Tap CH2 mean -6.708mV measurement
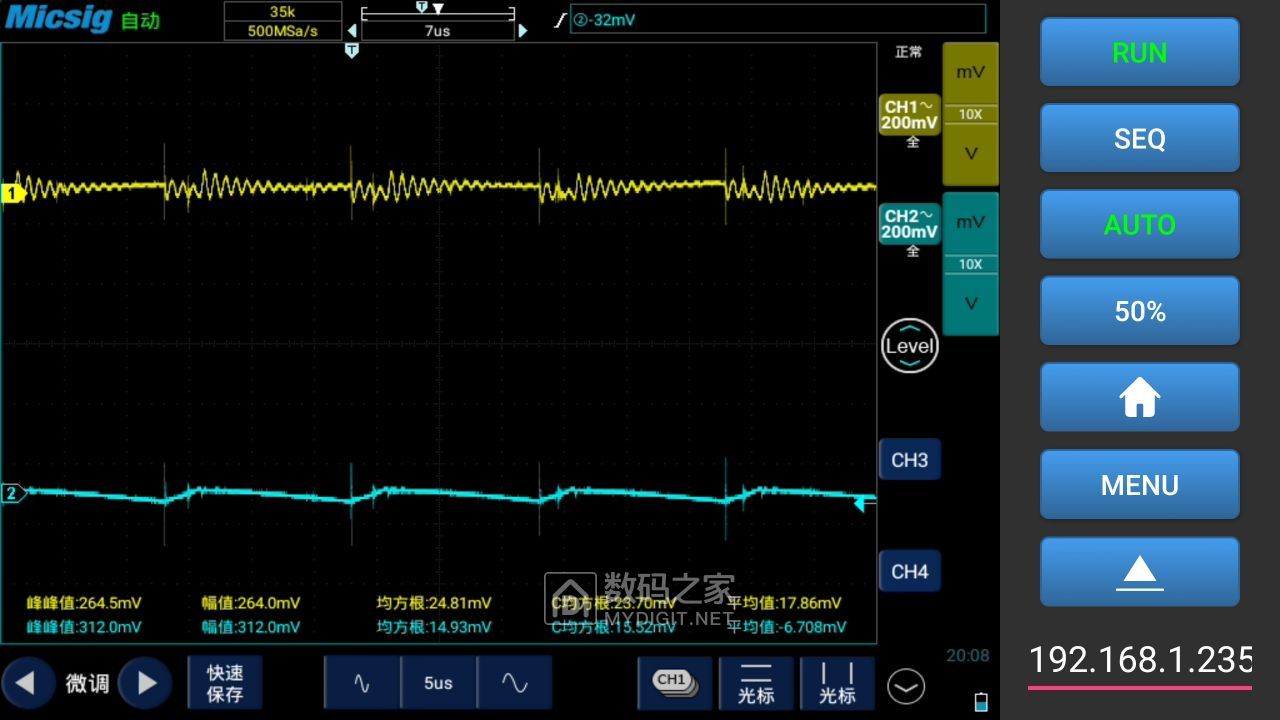Screen dimensions: 1280x720 point(787,627)
